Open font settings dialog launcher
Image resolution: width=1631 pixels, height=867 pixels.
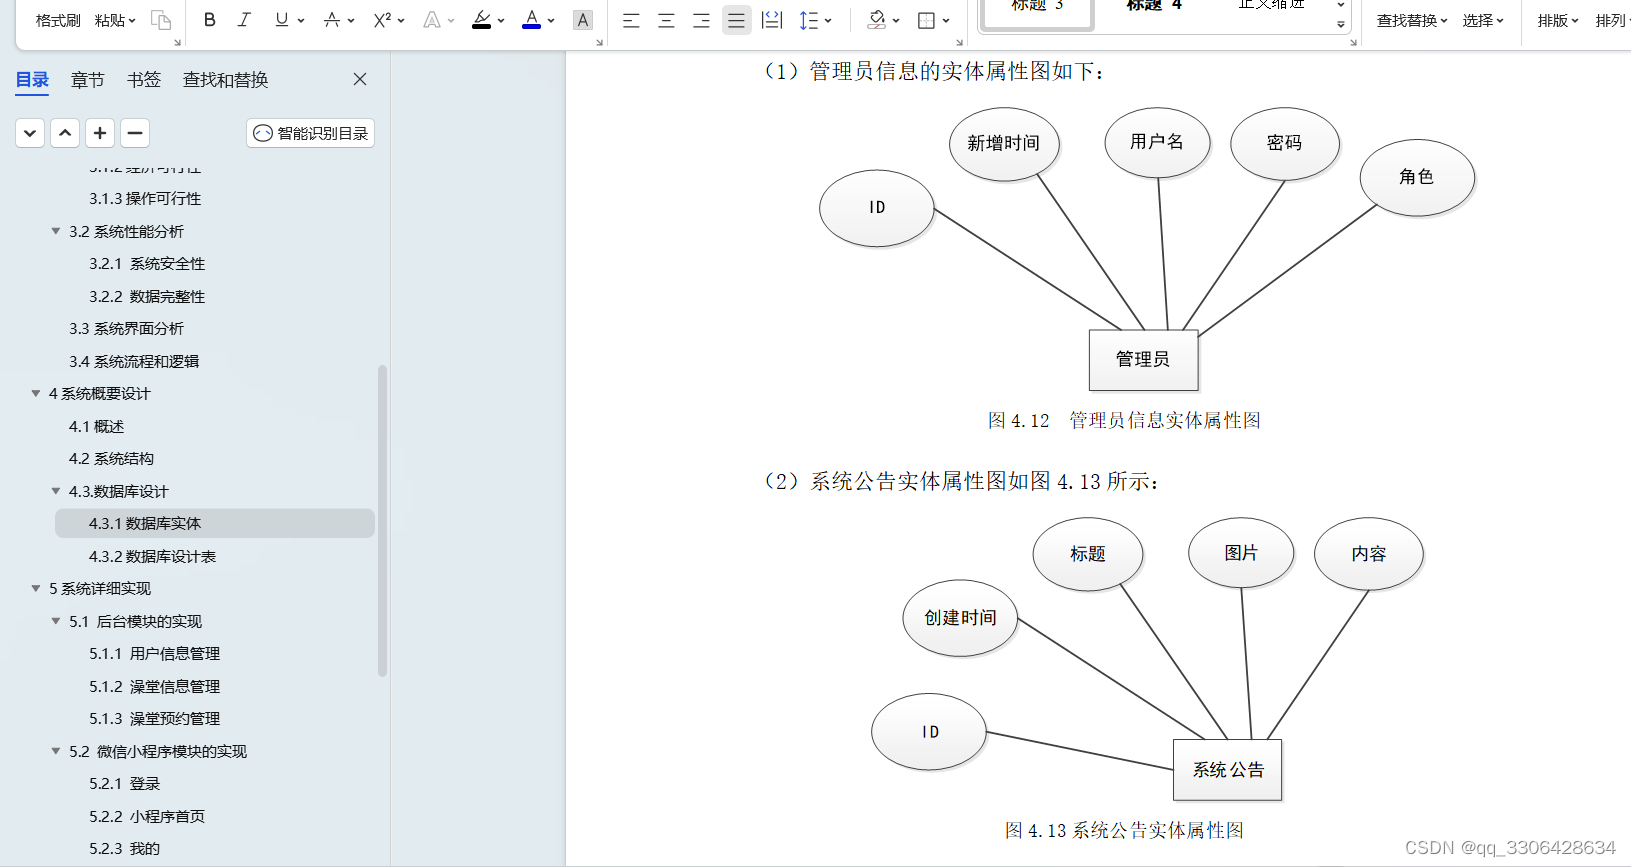pyautogui.click(x=600, y=42)
